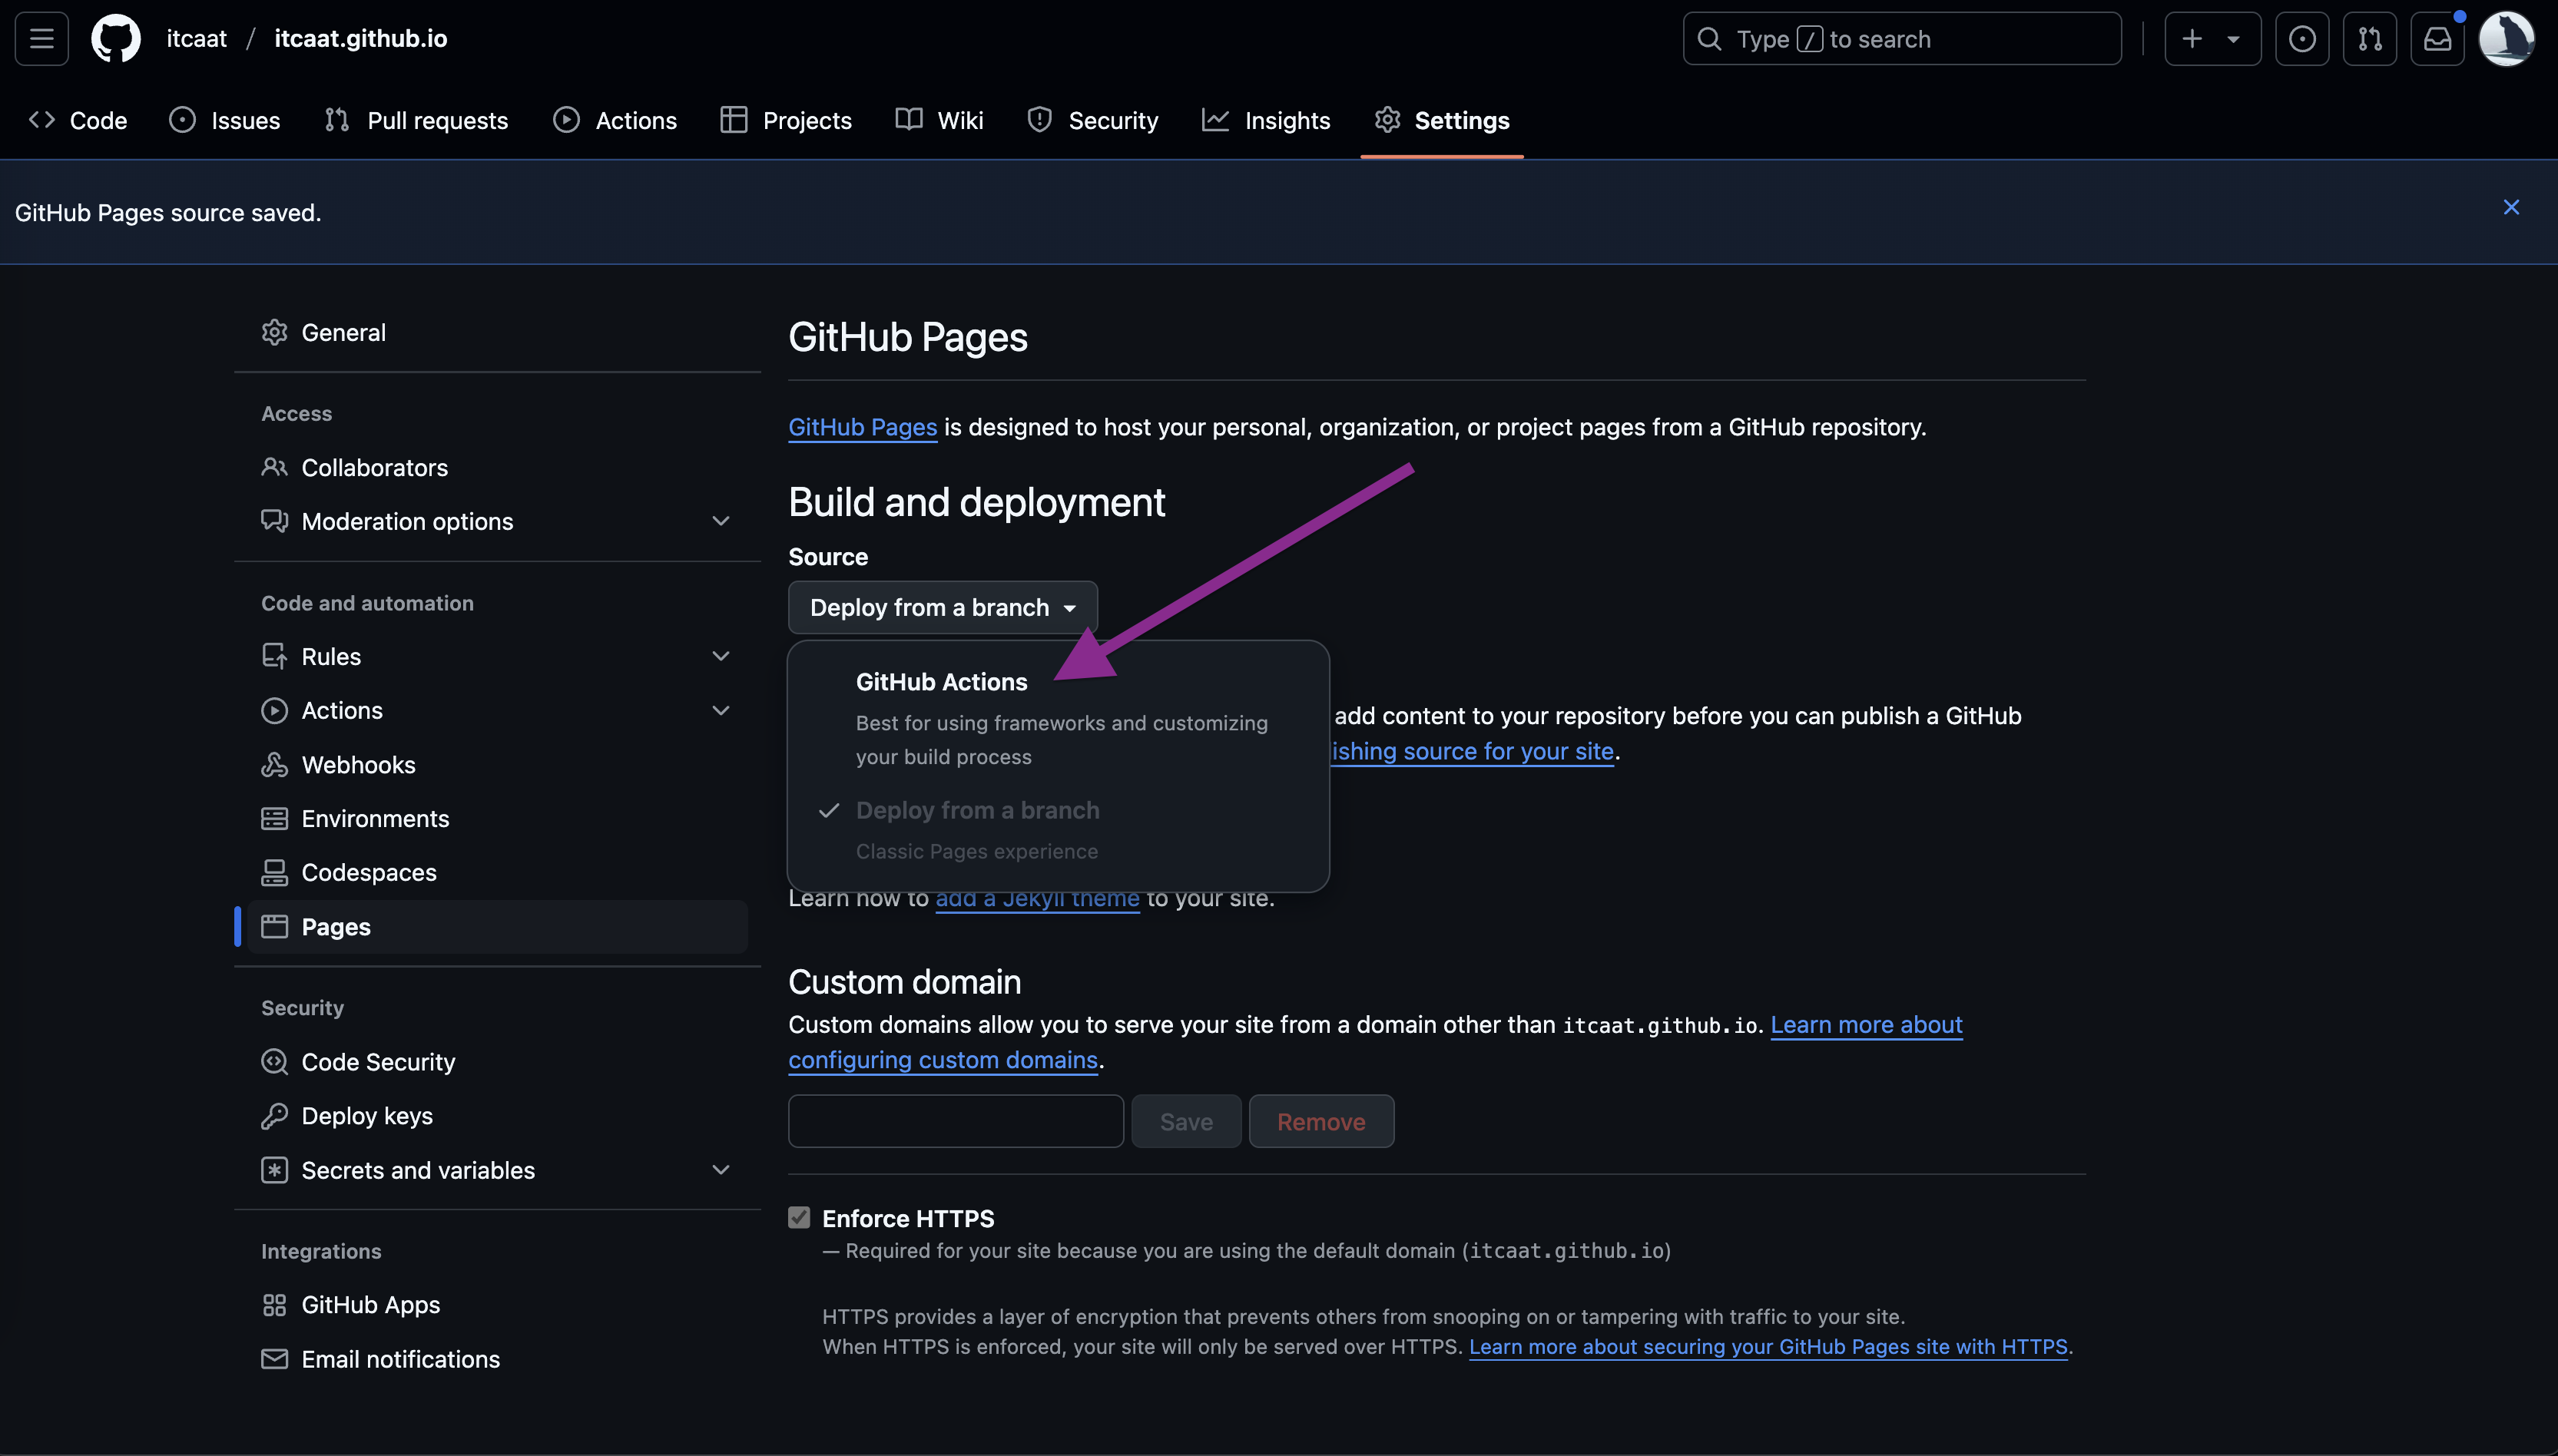Go to the Issues tab
This screenshot has height=1456, width=2558.
(x=225, y=120)
